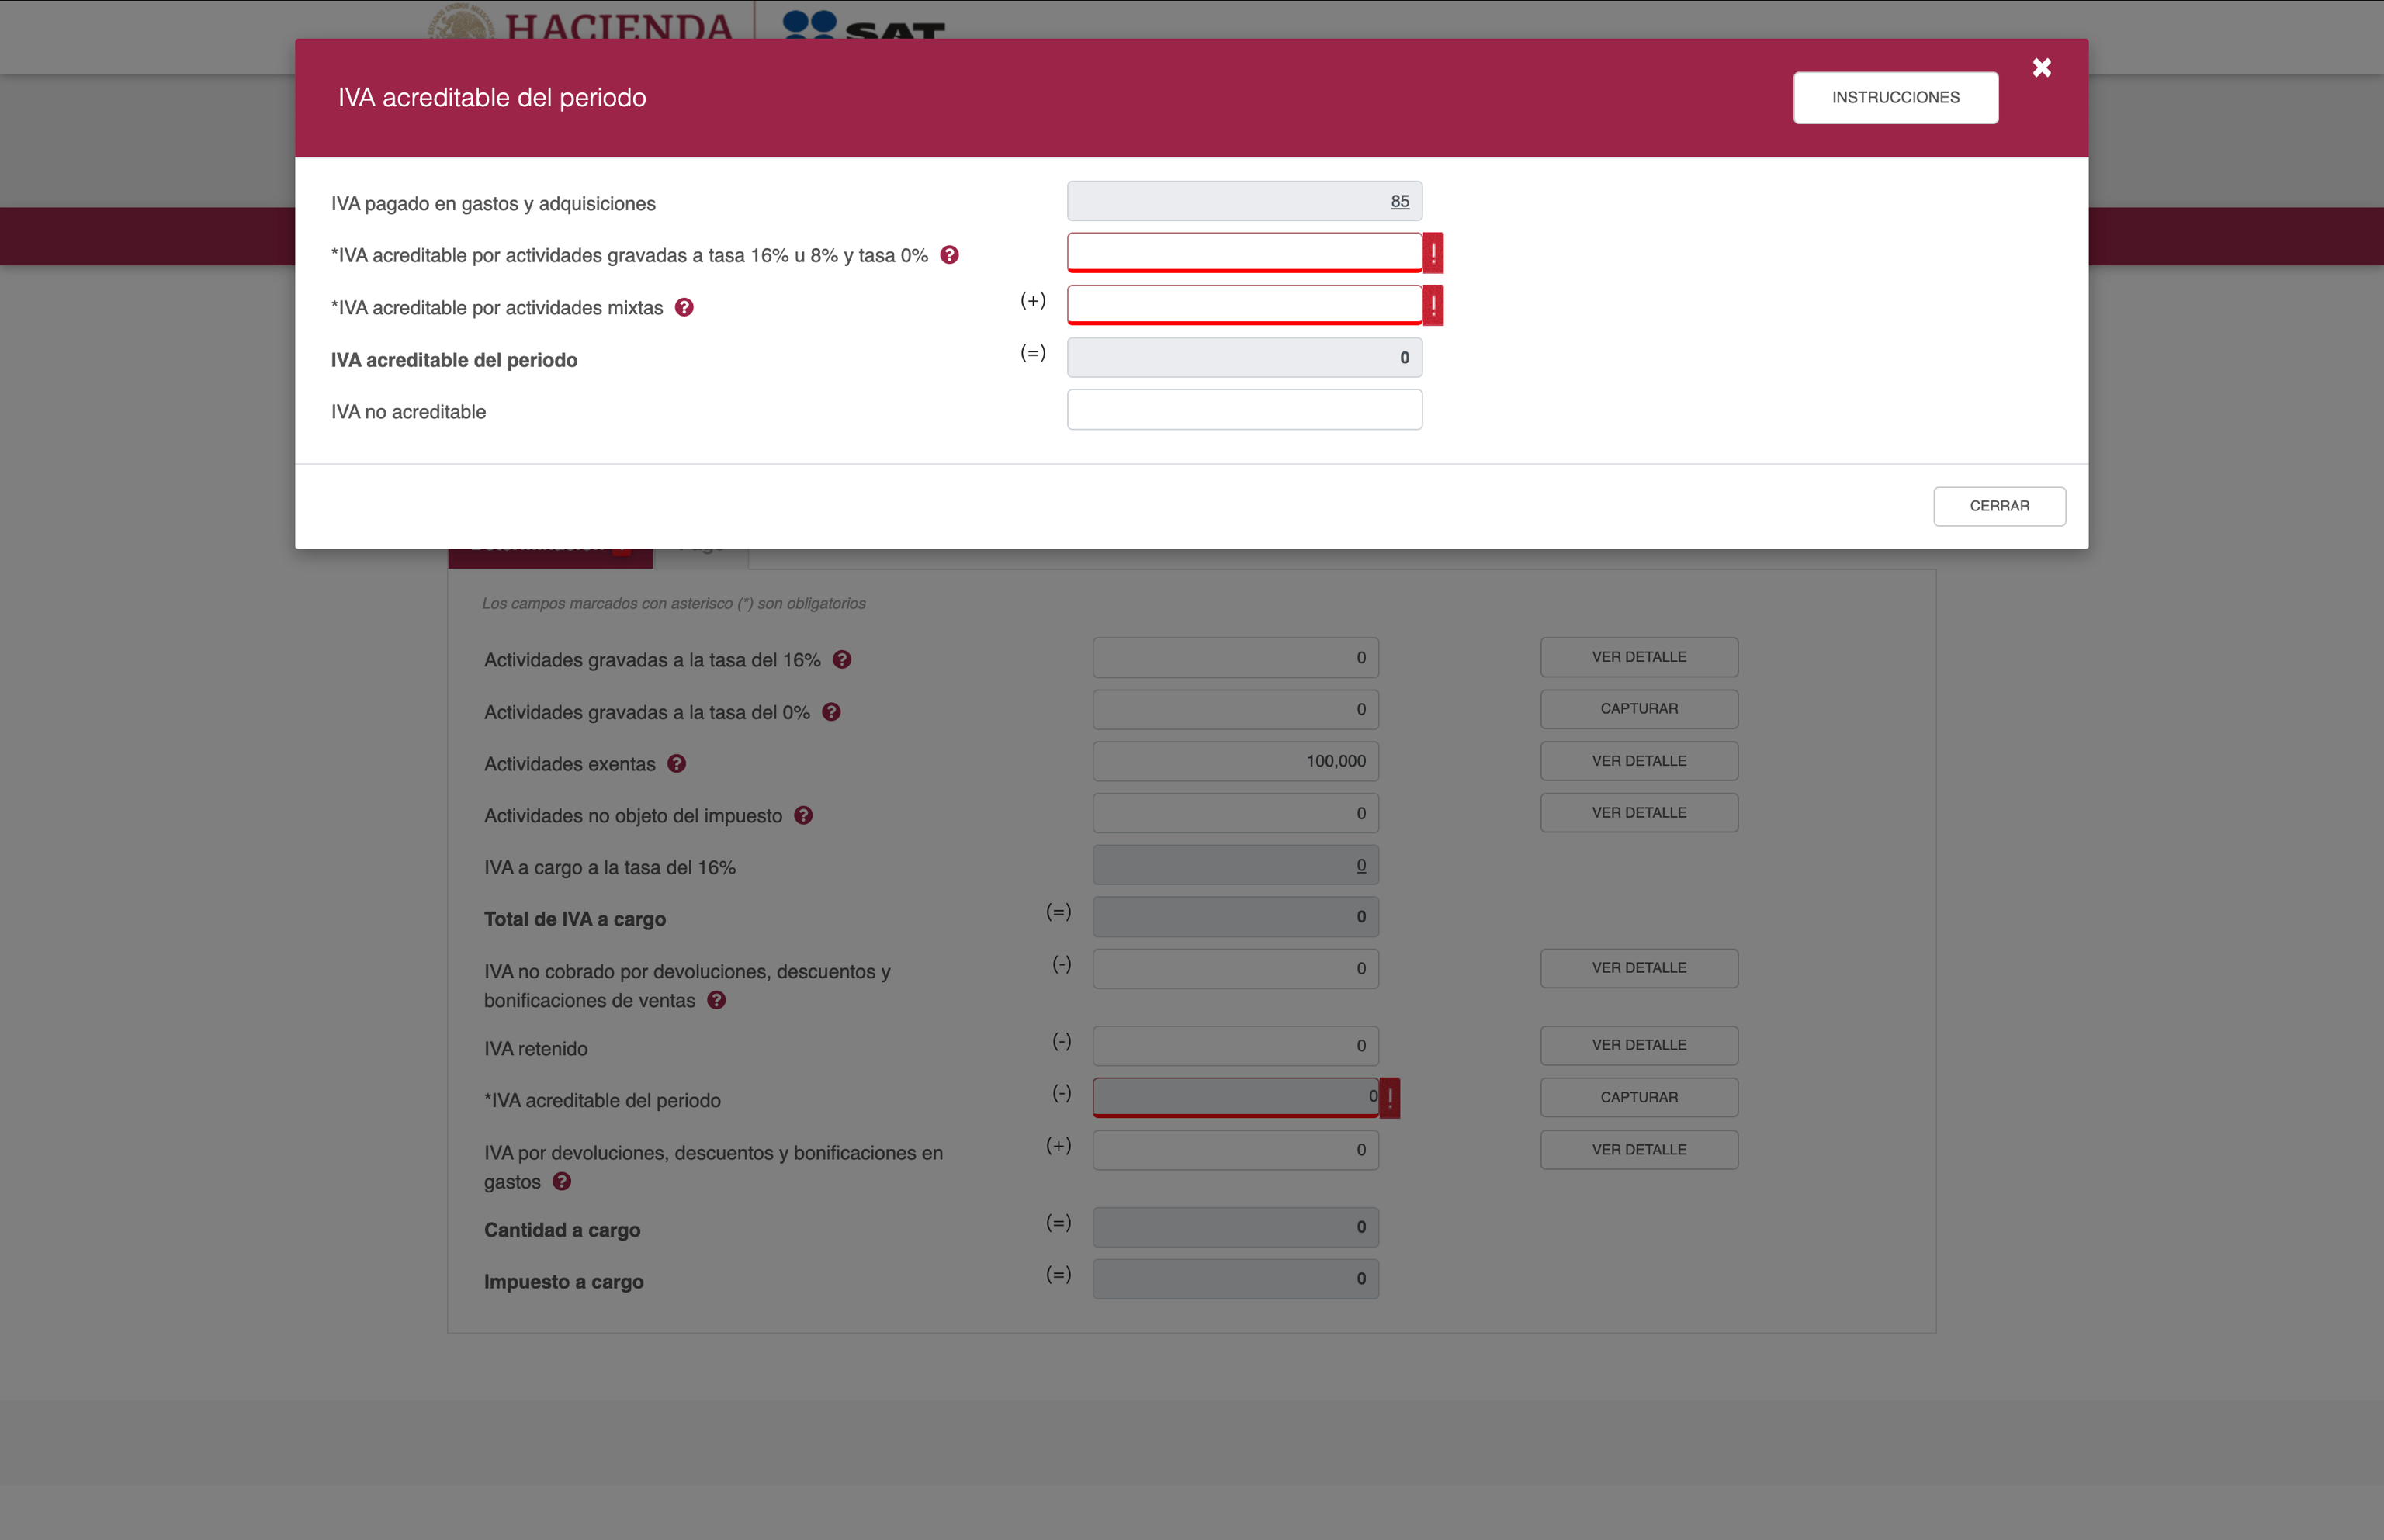Click help icon for Actividades no objeto del impuesto
This screenshot has height=1540, width=2384.
pyautogui.click(x=803, y=815)
